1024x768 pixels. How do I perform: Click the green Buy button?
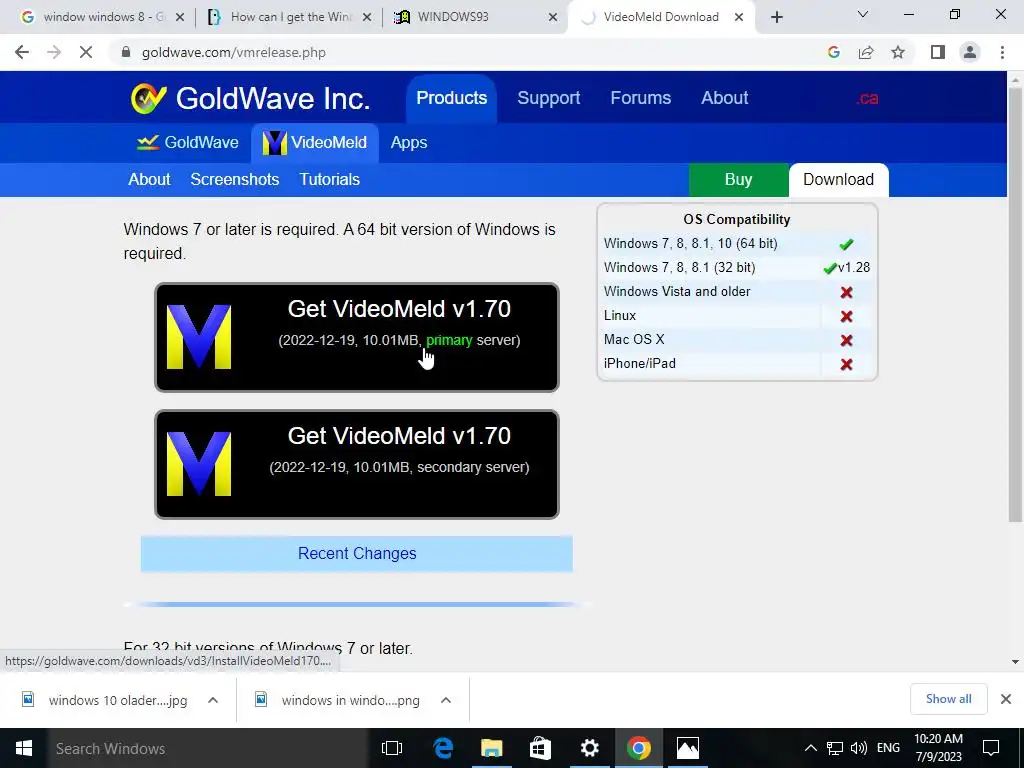point(739,180)
